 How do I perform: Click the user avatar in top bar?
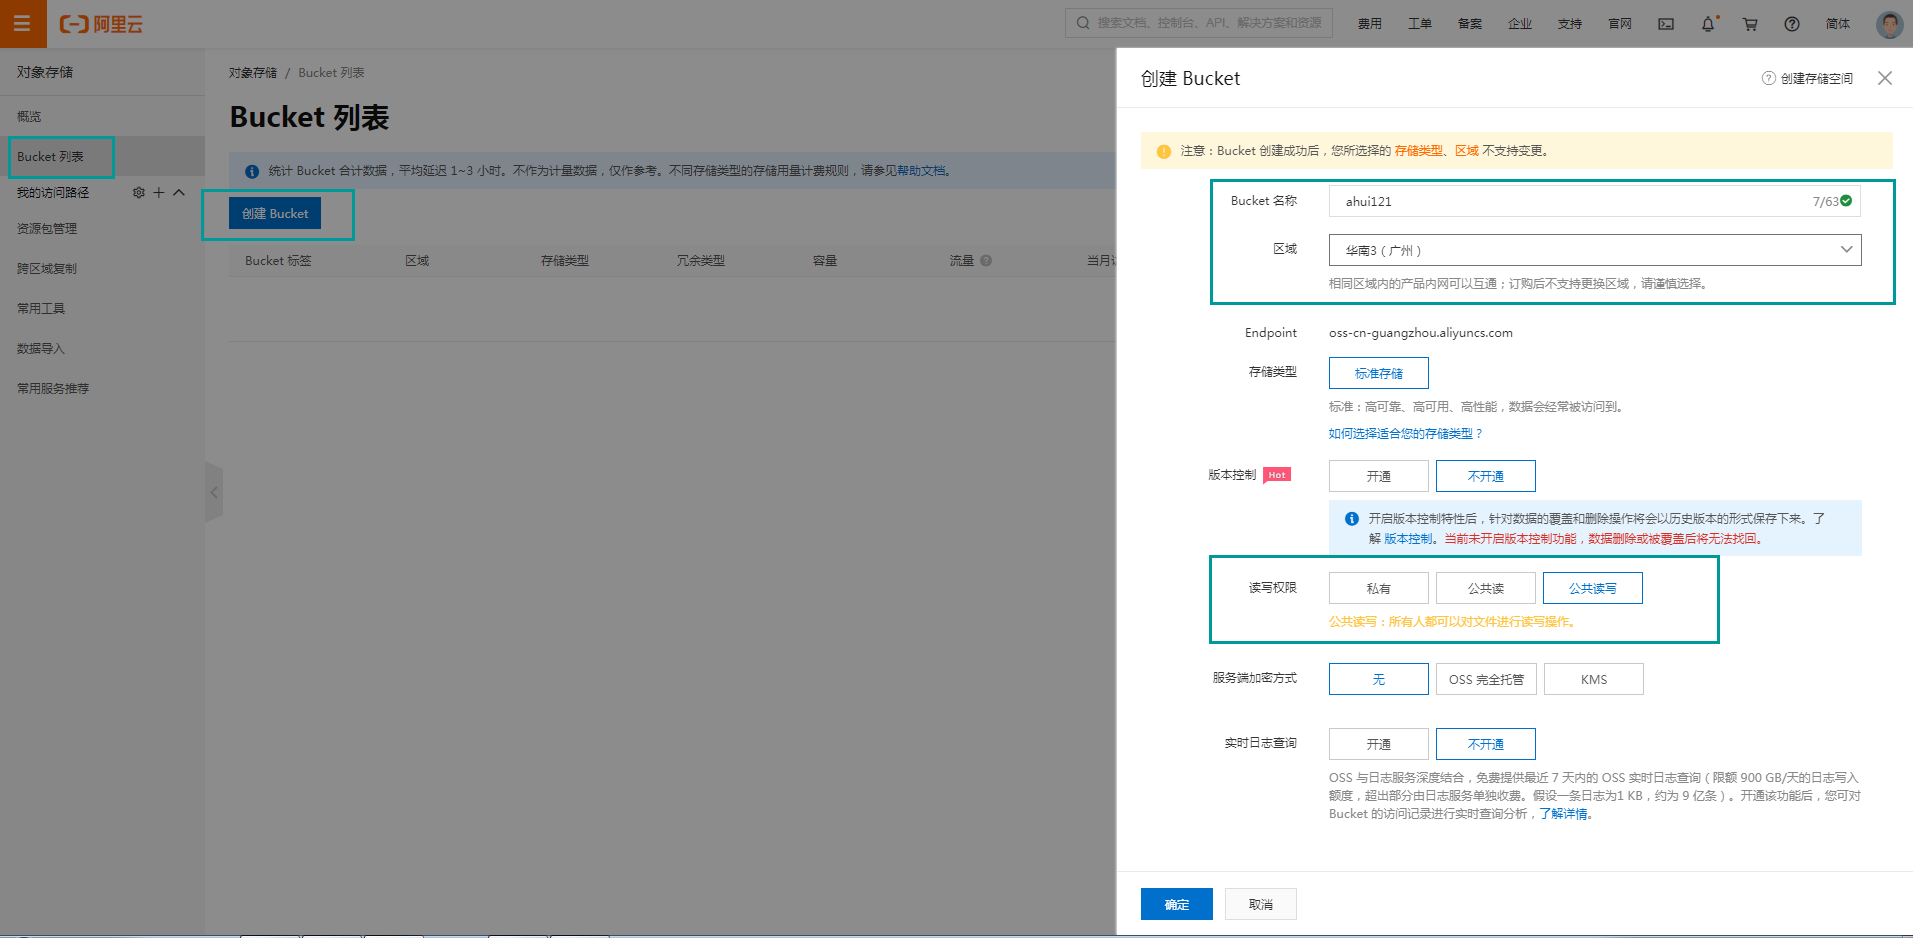1889,24
